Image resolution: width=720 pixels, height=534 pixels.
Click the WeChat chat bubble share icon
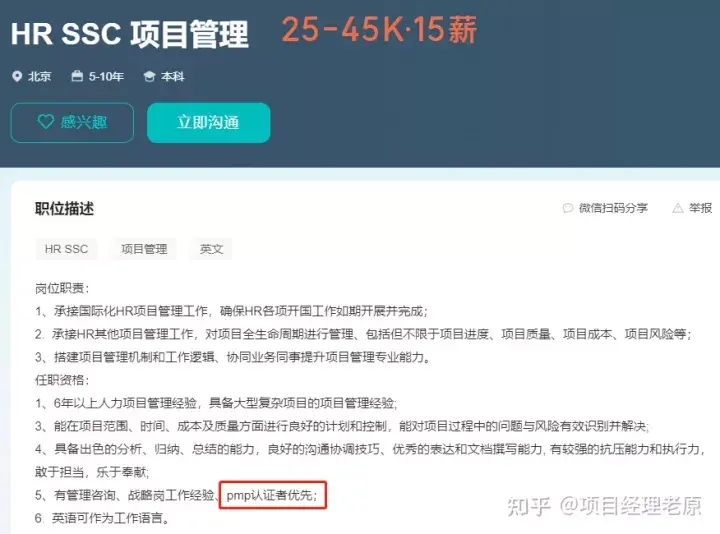click(x=568, y=208)
